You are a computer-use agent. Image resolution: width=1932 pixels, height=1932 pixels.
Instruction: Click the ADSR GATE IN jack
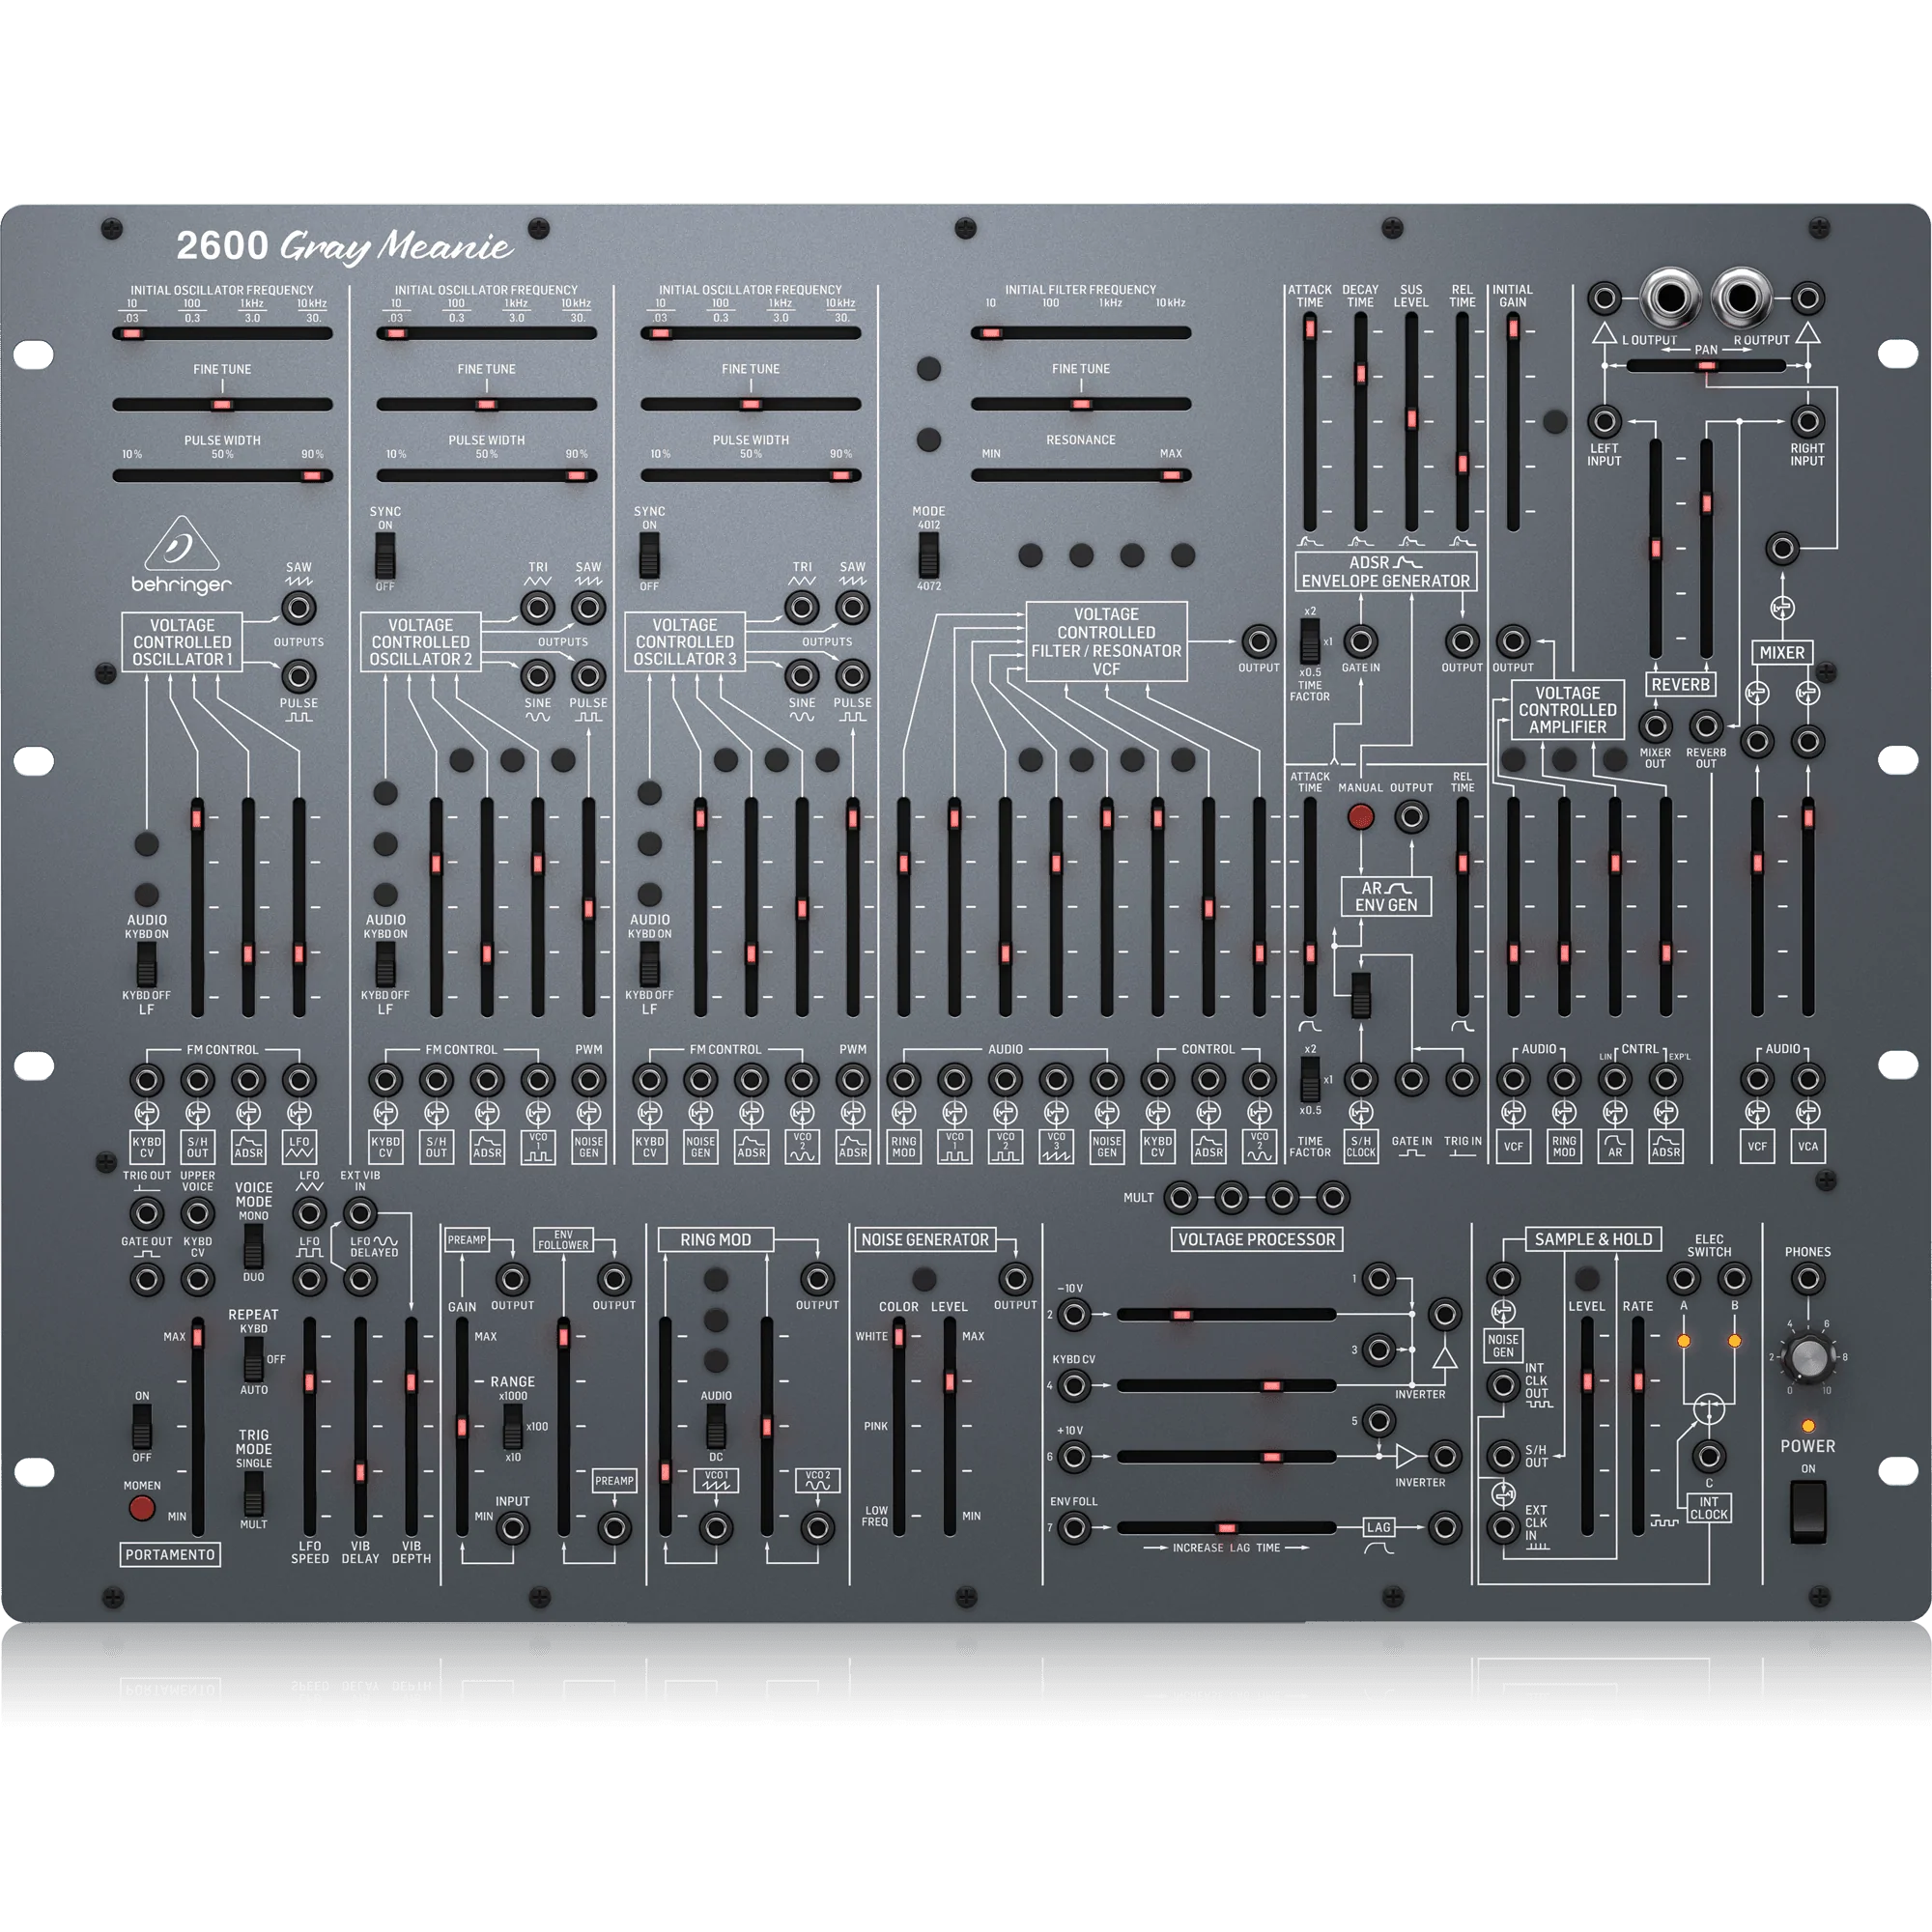tap(1360, 641)
